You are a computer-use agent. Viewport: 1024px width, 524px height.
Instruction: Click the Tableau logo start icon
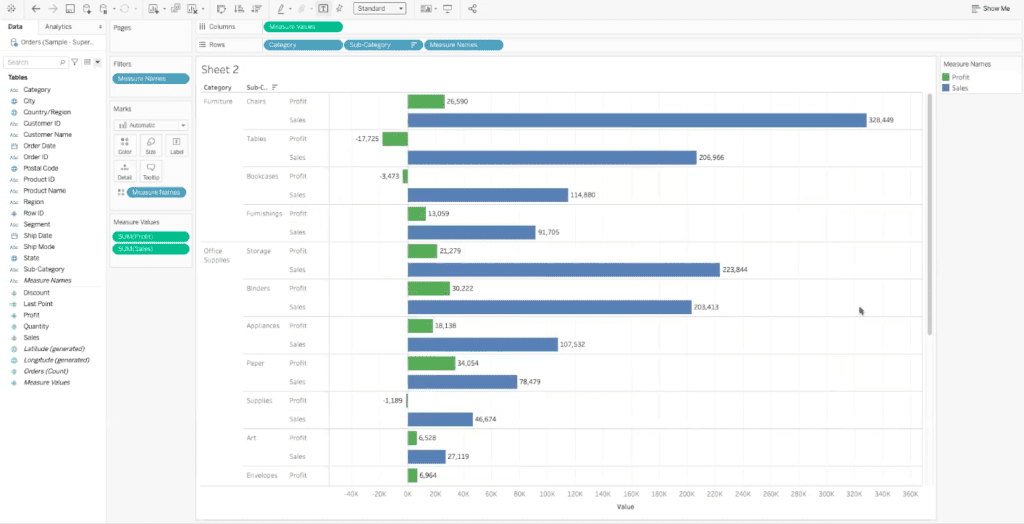(12, 9)
